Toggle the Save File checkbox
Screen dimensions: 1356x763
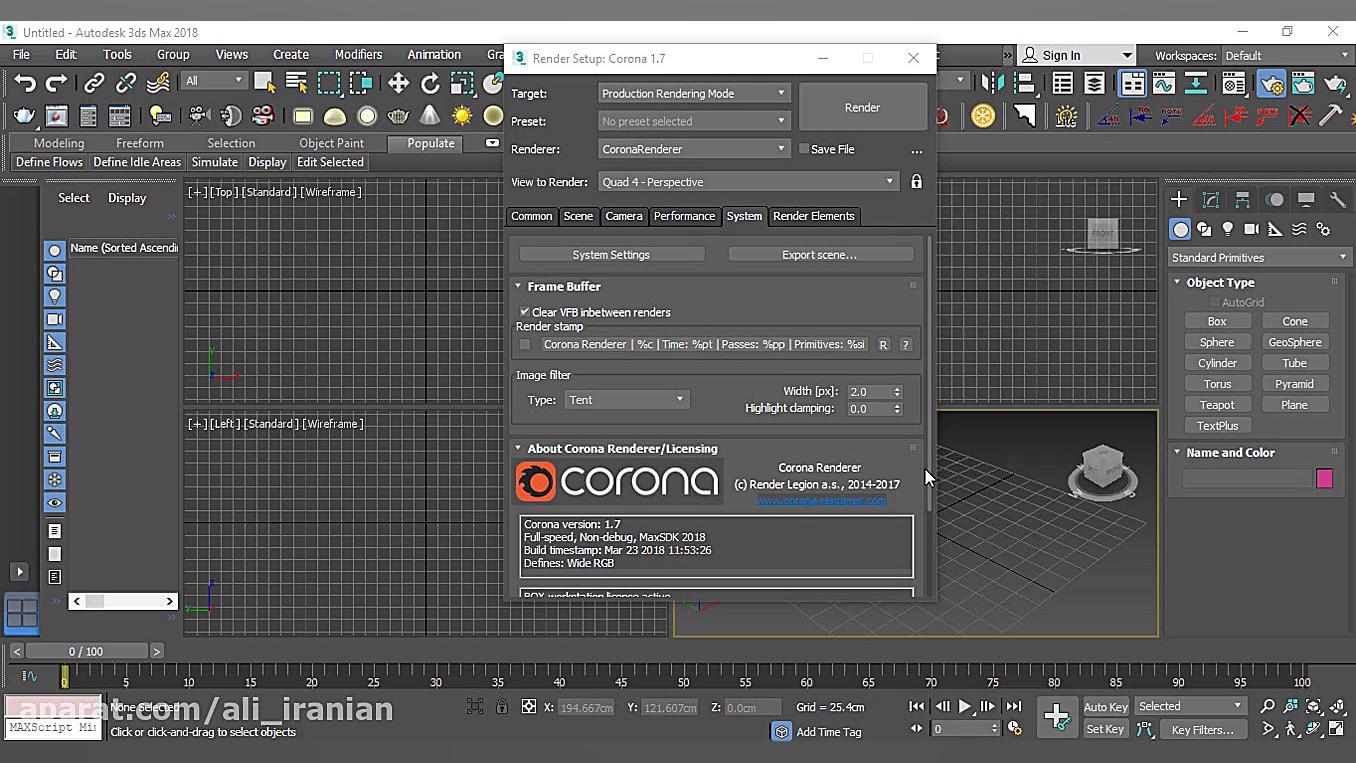pos(803,149)
